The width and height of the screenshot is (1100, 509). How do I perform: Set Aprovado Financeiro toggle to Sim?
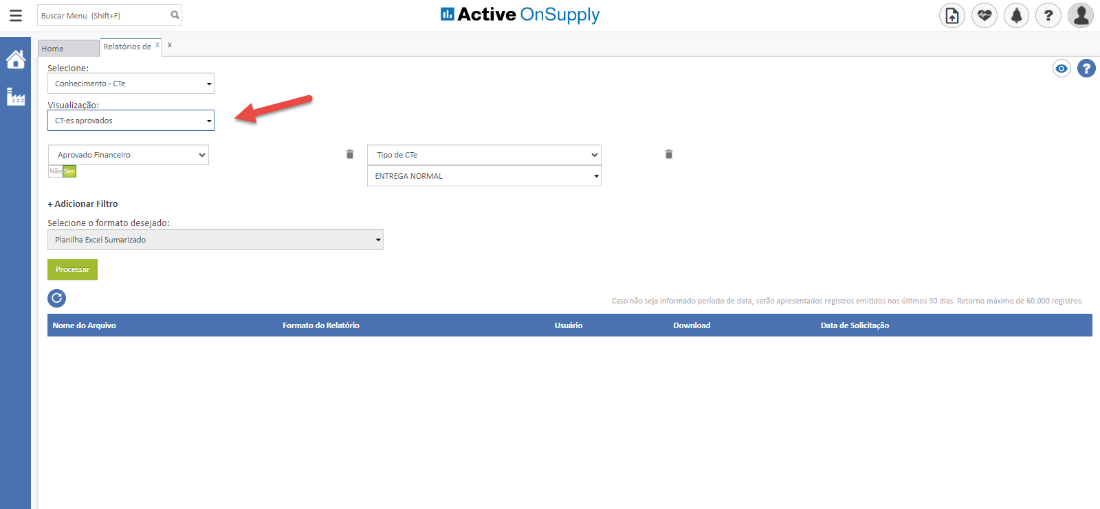(x=69, y=171)
